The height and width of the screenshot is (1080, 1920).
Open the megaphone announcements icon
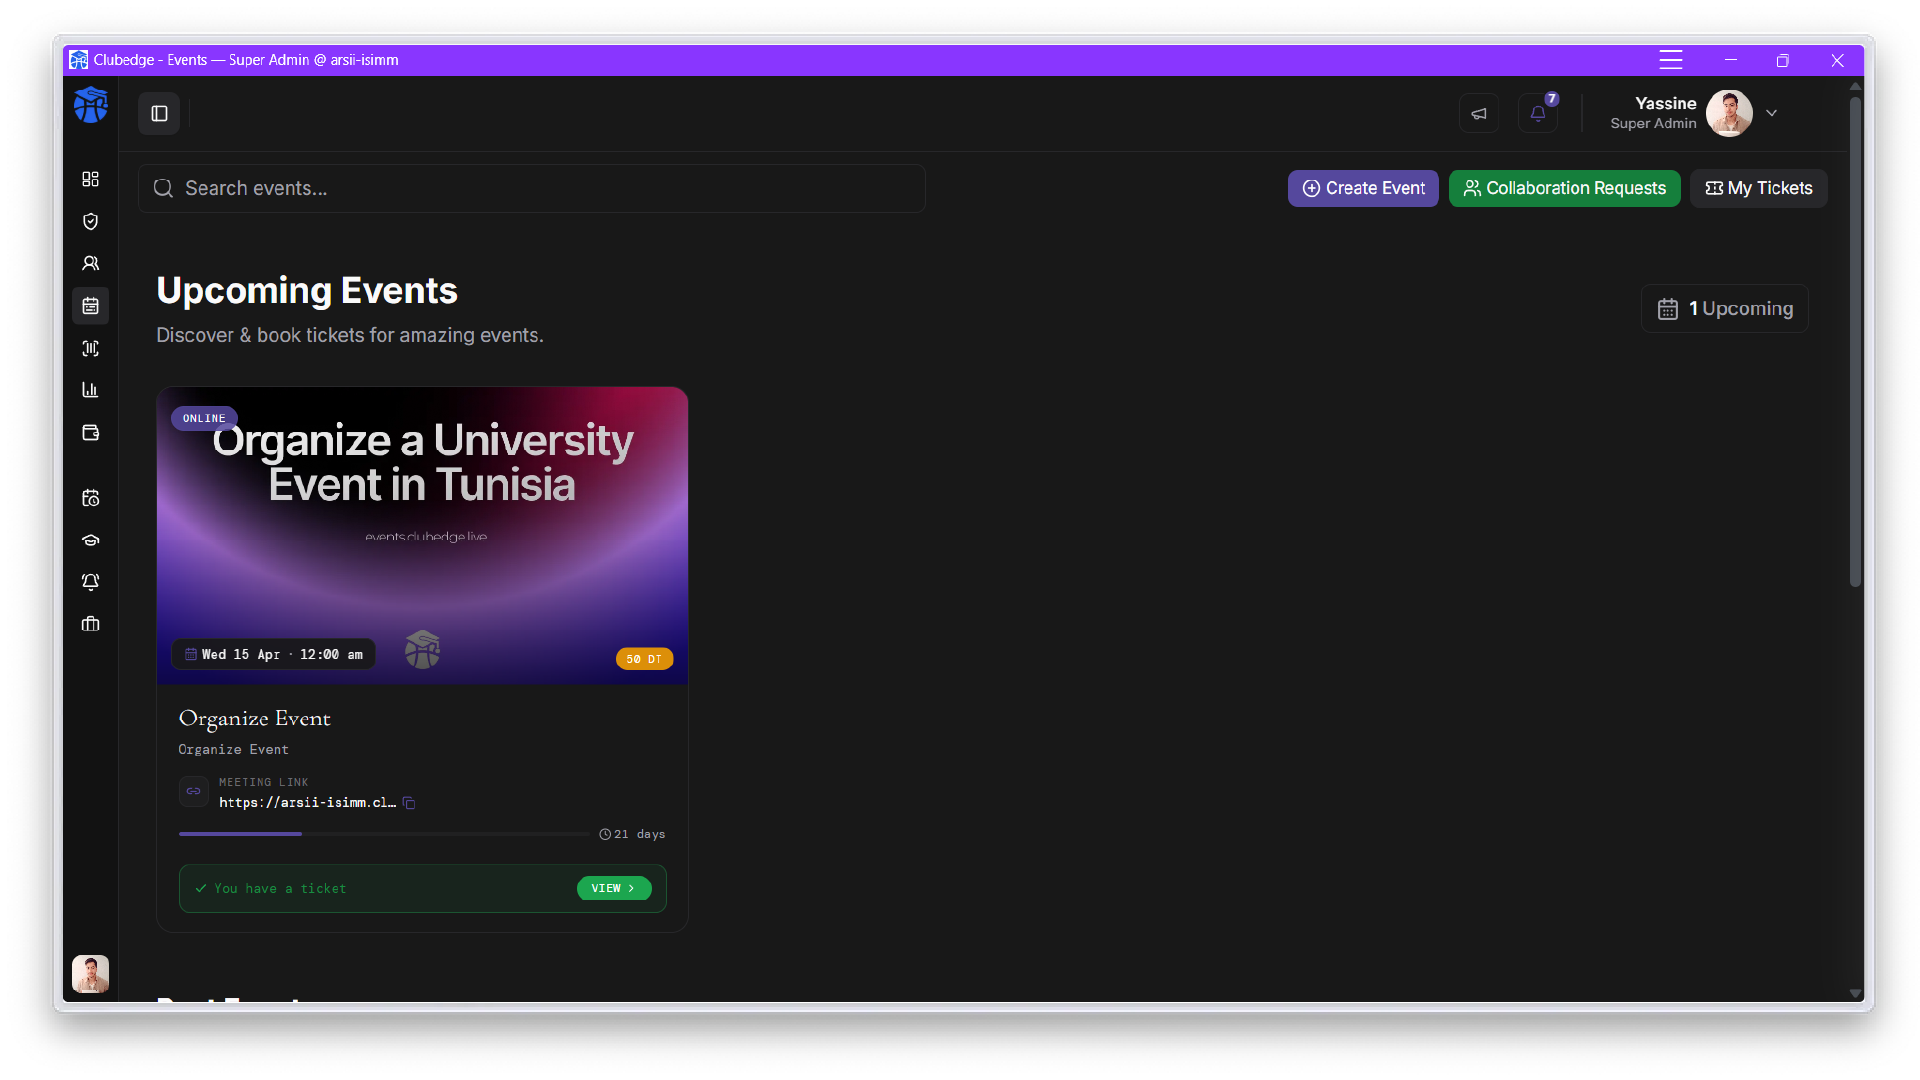click(x=1479, y=114)
